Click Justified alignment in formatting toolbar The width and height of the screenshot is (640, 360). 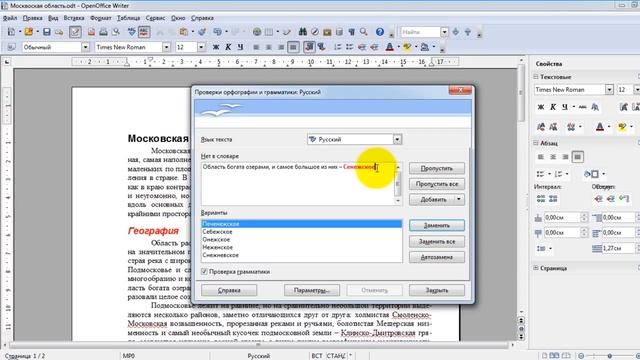coord(293,47)
